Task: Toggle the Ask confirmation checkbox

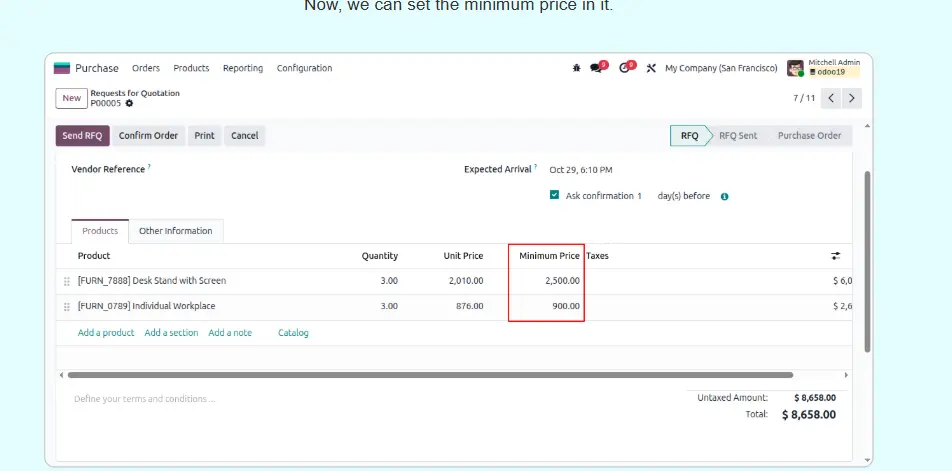Action: click(554, 195)
